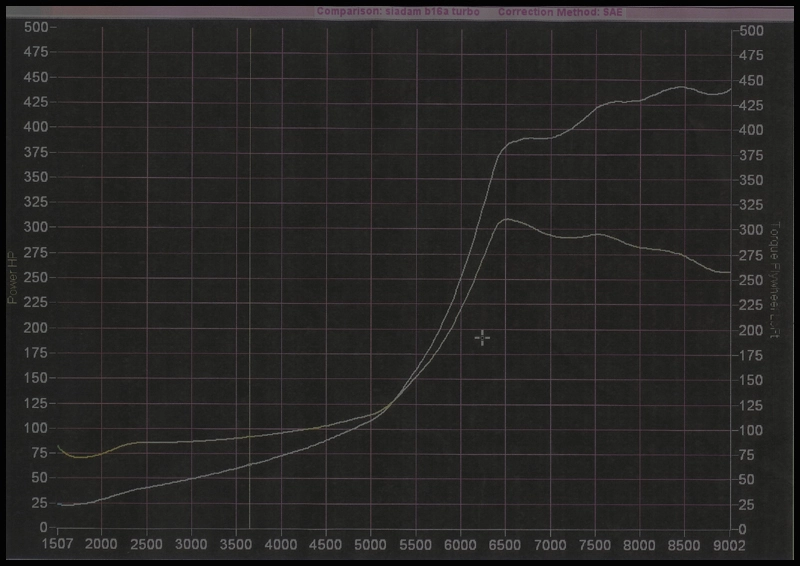Select 100 on the Power HP axis
800x566 pixels.
(36, 428)
